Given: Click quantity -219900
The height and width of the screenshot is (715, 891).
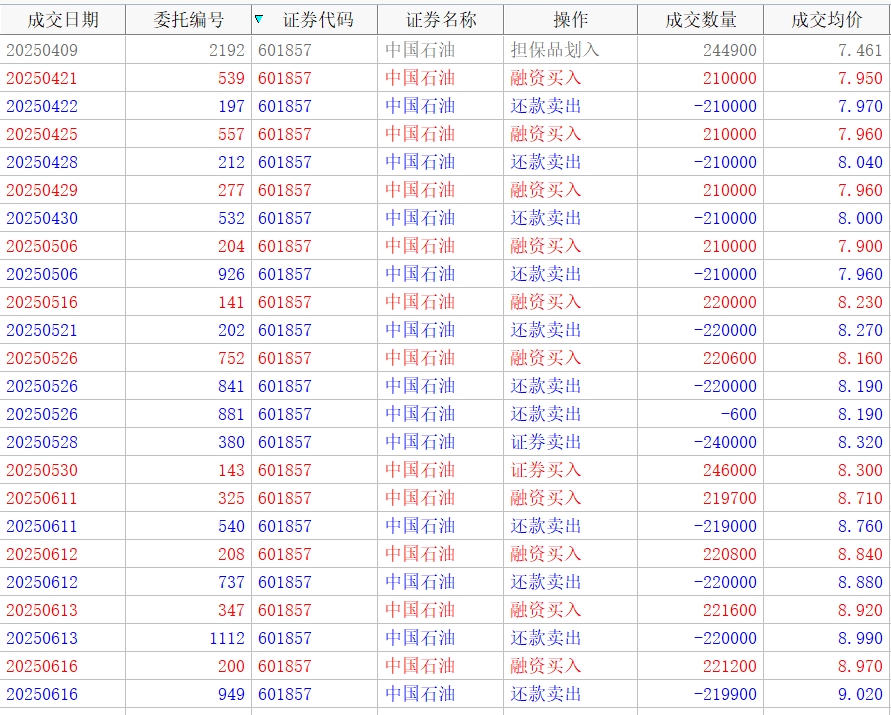Looking at the screenshot, I should coord(725,694).
